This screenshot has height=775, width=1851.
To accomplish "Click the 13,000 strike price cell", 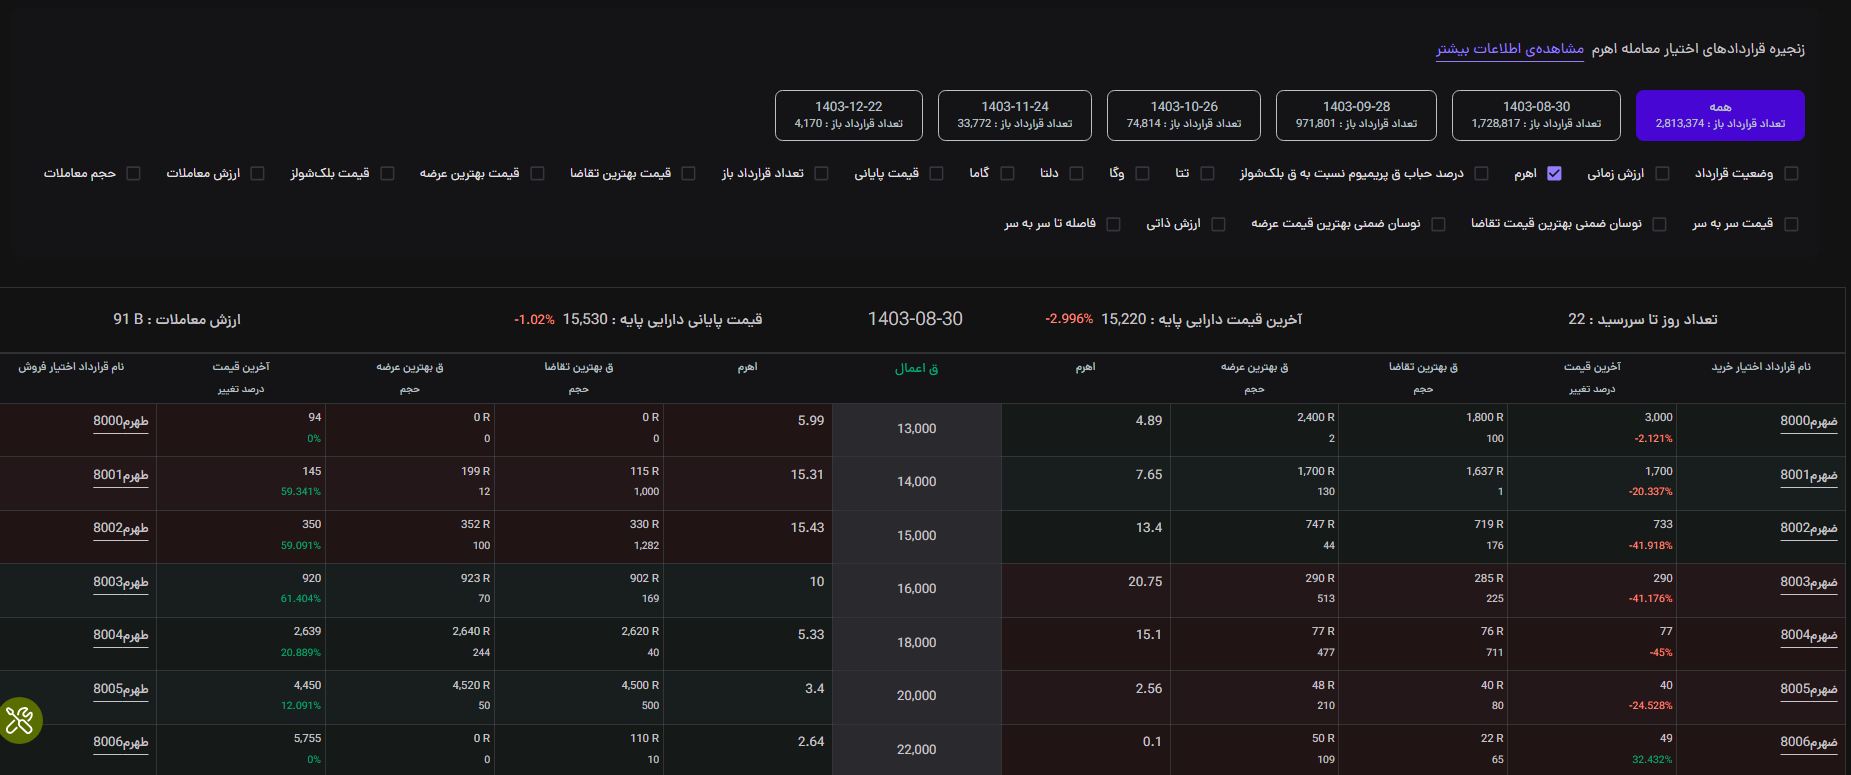I will click(x=917, y=429).
